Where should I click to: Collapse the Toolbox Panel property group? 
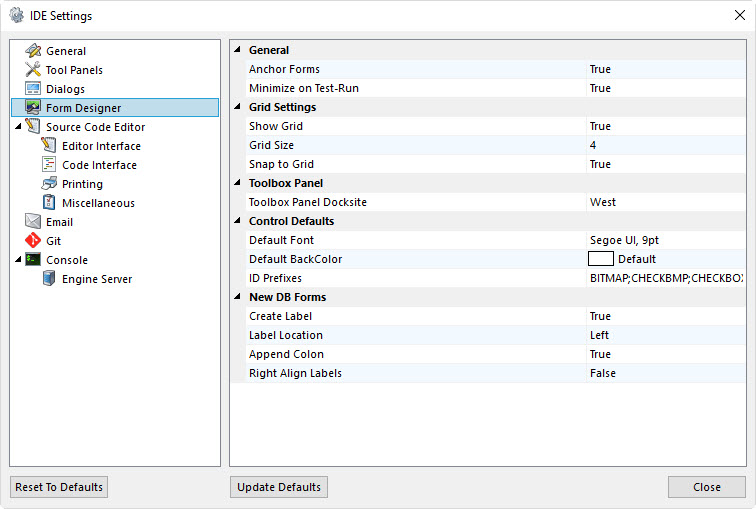coord(237,183)
